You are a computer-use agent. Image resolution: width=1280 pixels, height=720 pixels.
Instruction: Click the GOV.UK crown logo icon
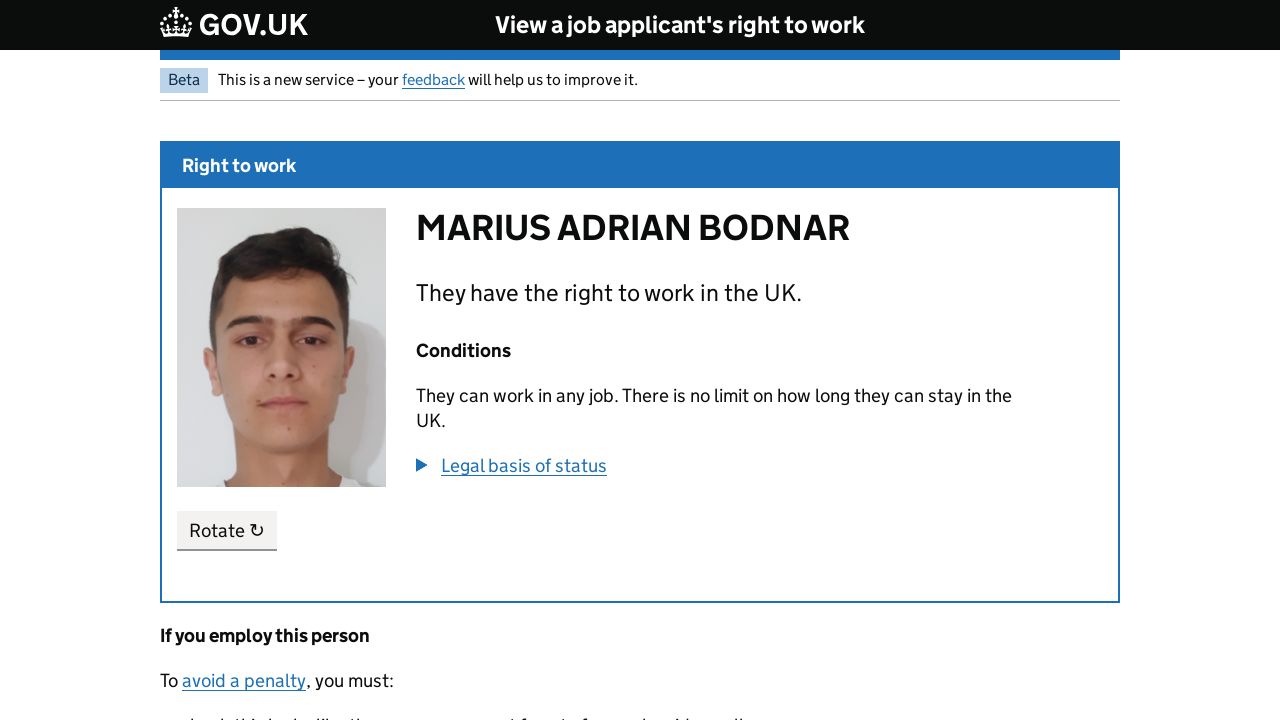(176, 23)
